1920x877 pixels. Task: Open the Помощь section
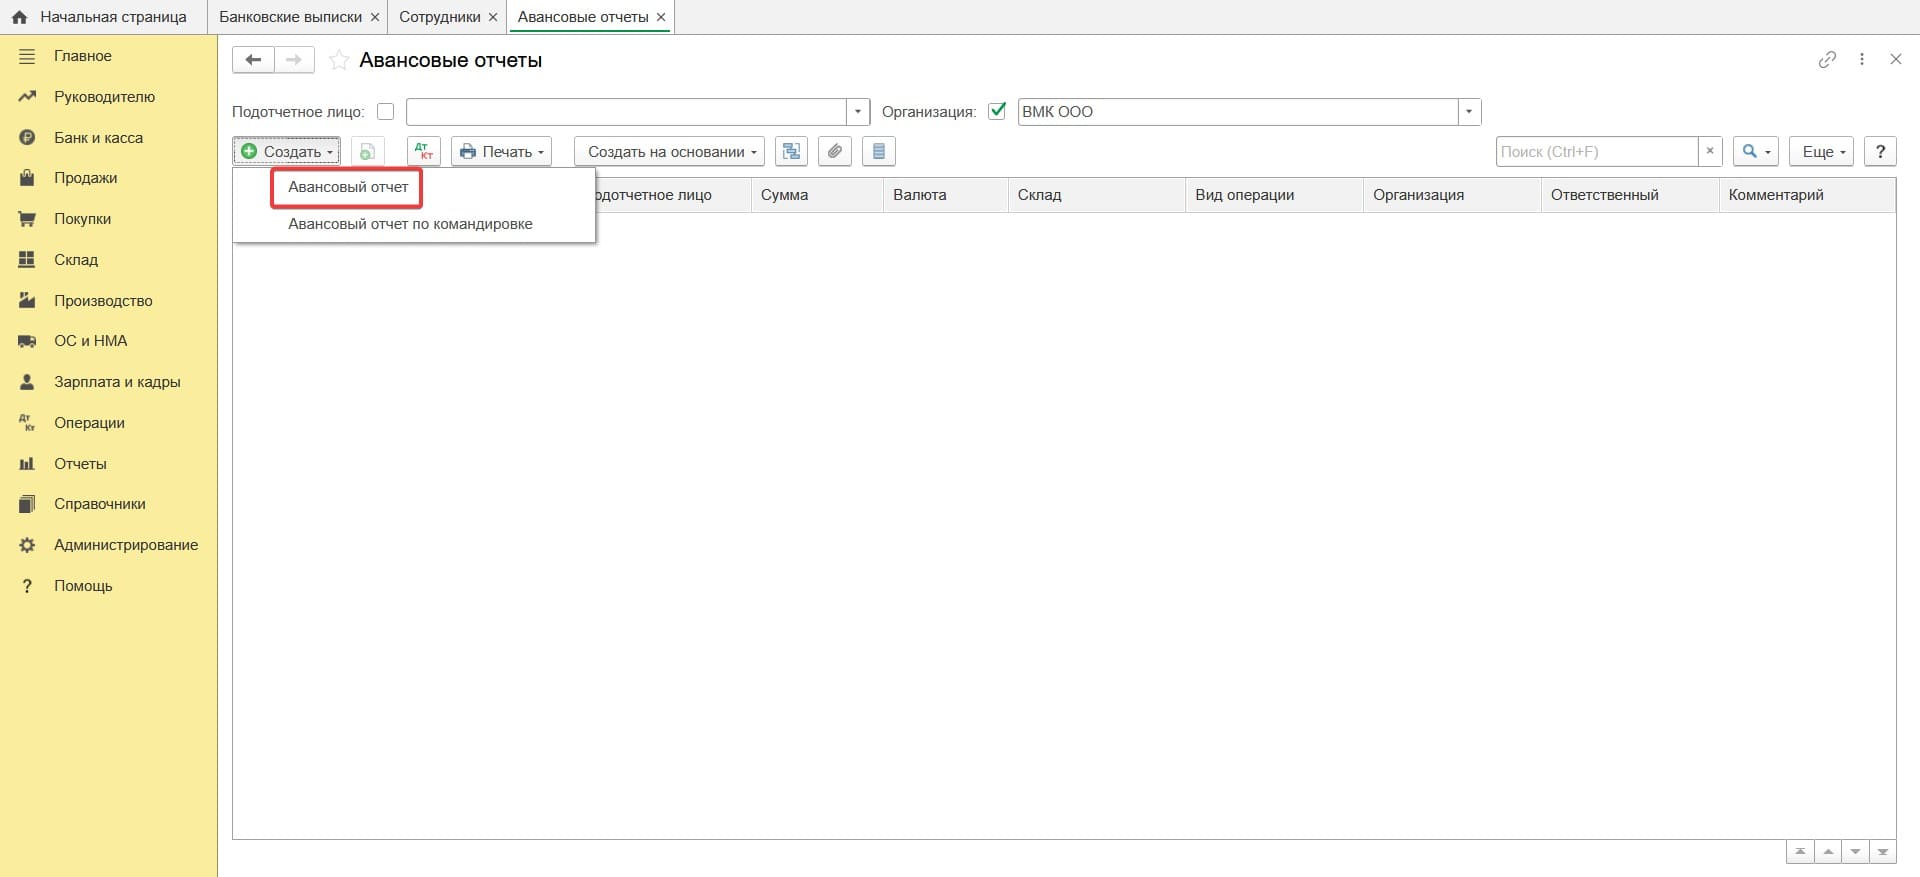coord(83,586)
